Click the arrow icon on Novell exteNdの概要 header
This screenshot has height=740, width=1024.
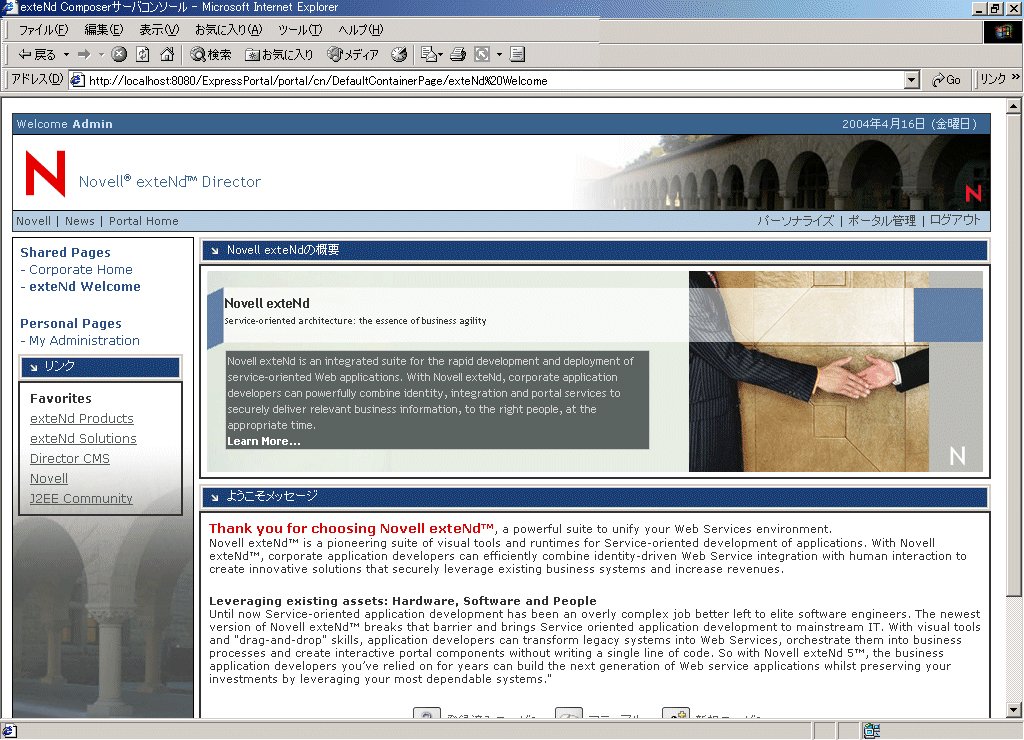point(214,251)
